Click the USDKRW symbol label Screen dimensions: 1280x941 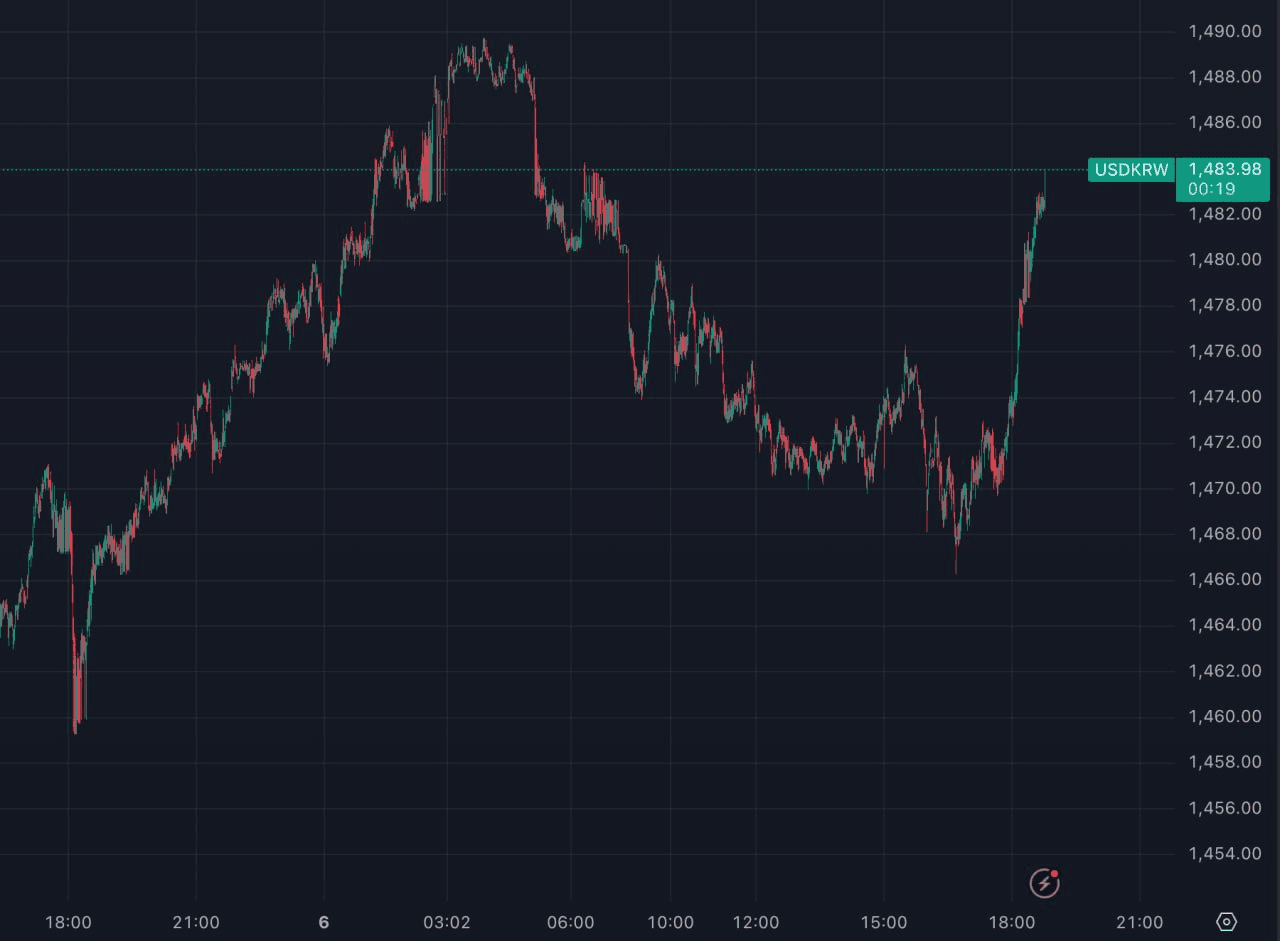pos(1131,170)
